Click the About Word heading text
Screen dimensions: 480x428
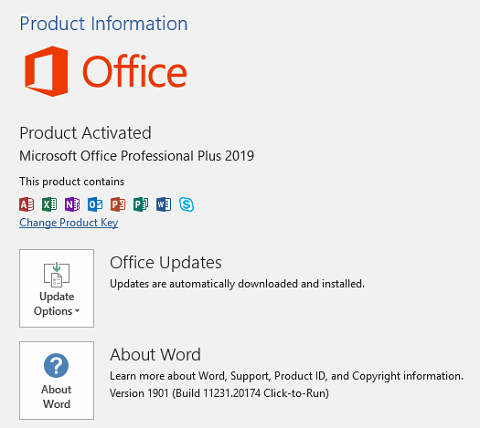click(x=155, y=355)
